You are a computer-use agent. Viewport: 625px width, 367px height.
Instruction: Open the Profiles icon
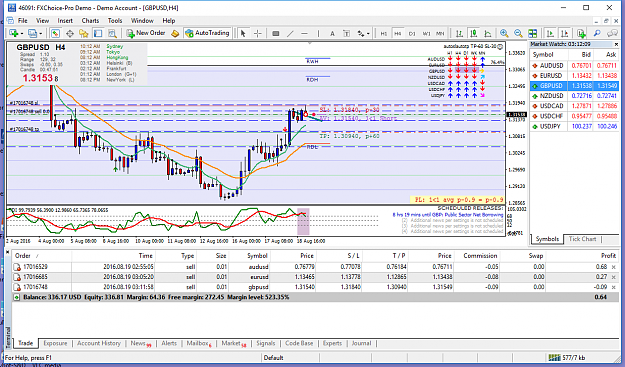coord(32,33)
